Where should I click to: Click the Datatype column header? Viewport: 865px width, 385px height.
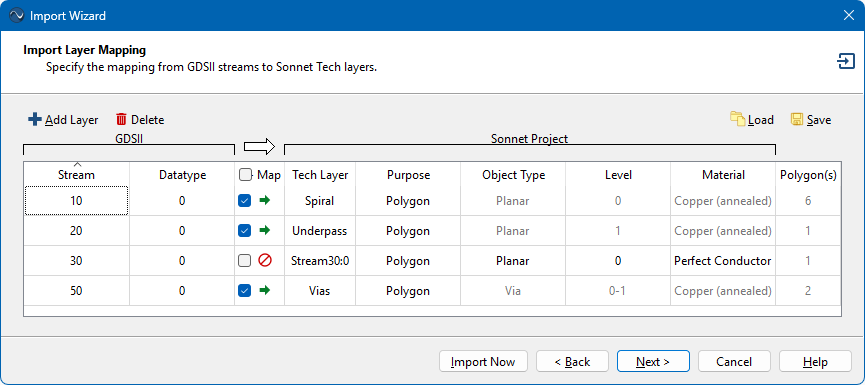pos(182,175)
